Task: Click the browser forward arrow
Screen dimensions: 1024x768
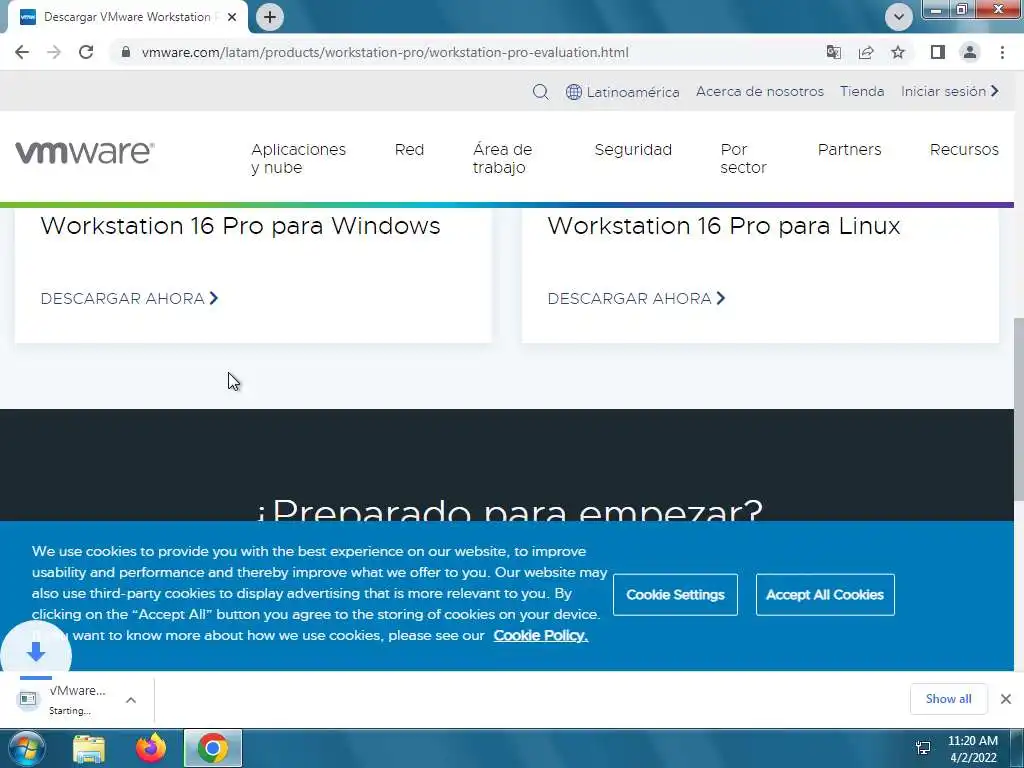Action: 54,52
